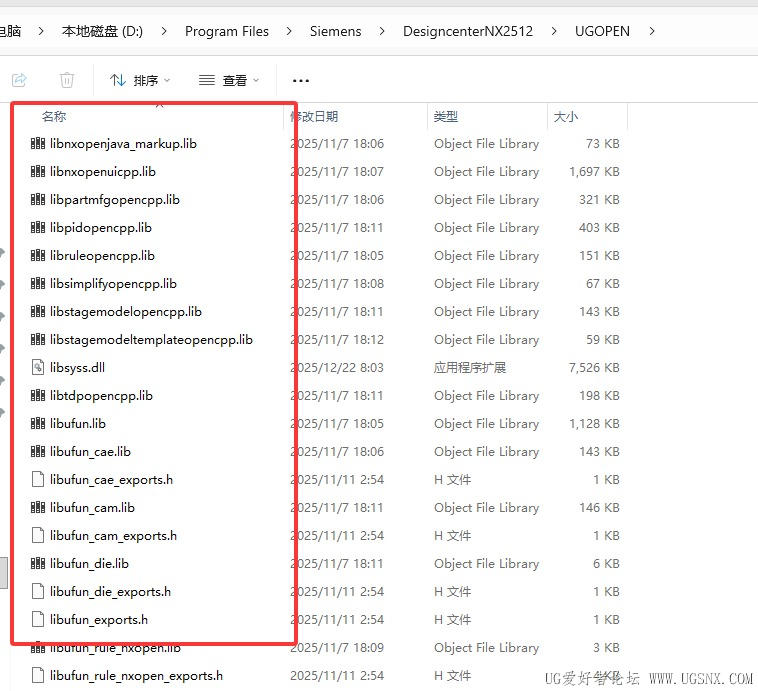
Task: Click file name libsyss.dll
Action: [x=77, y=368]
